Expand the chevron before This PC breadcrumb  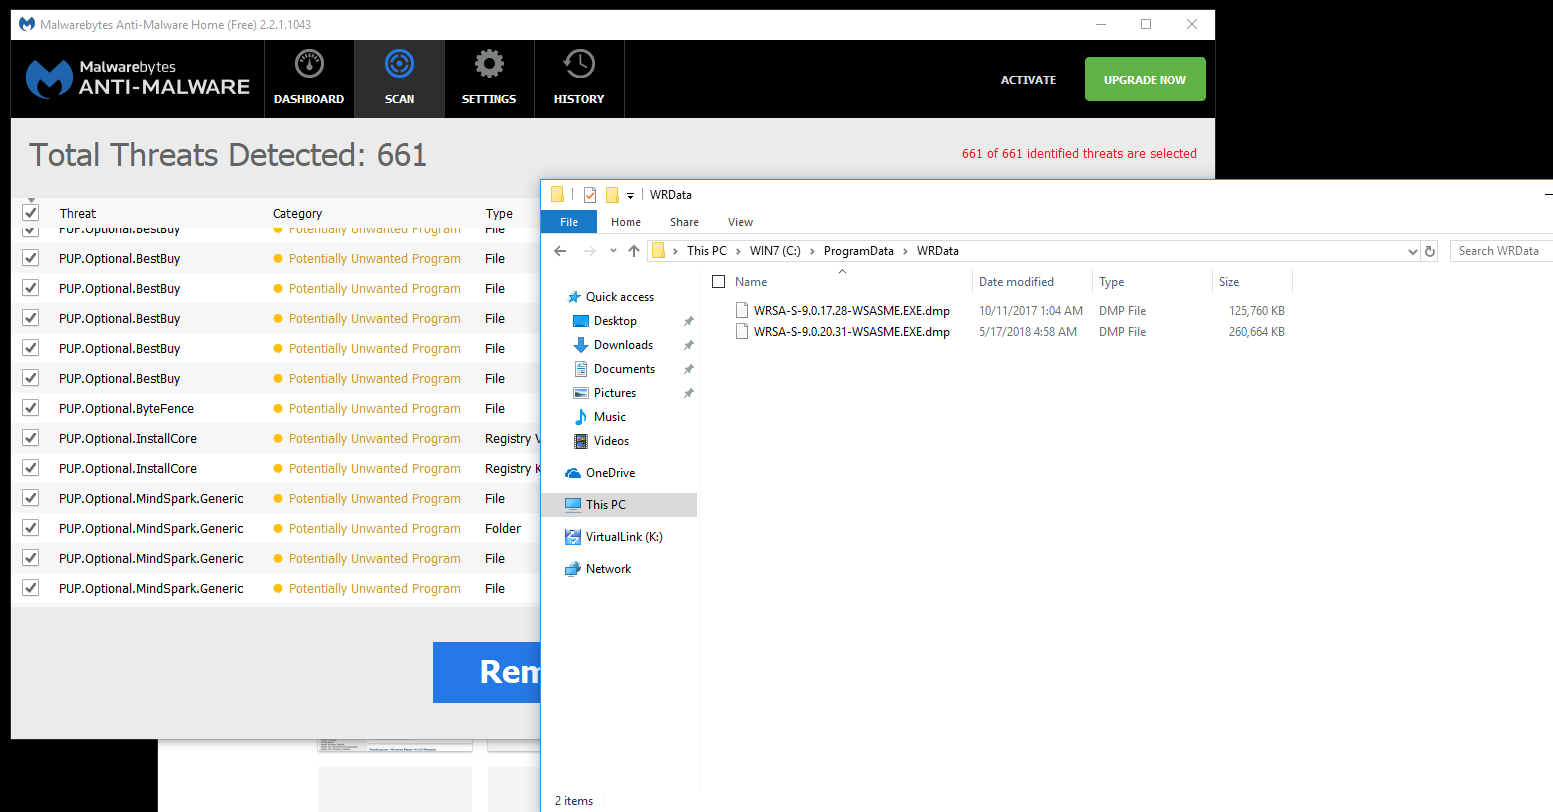click(676, 251)
